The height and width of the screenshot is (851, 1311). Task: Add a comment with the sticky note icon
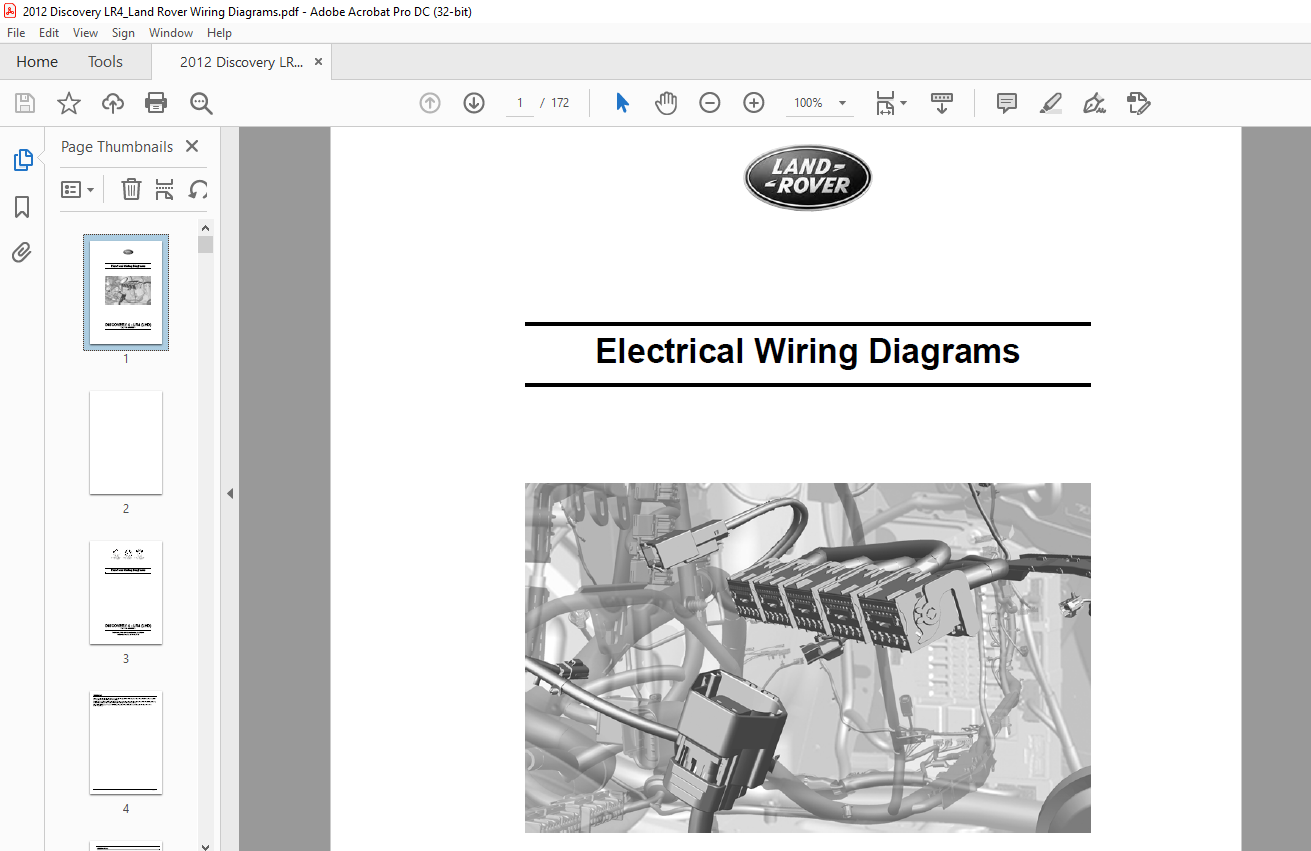(1007, 103)
